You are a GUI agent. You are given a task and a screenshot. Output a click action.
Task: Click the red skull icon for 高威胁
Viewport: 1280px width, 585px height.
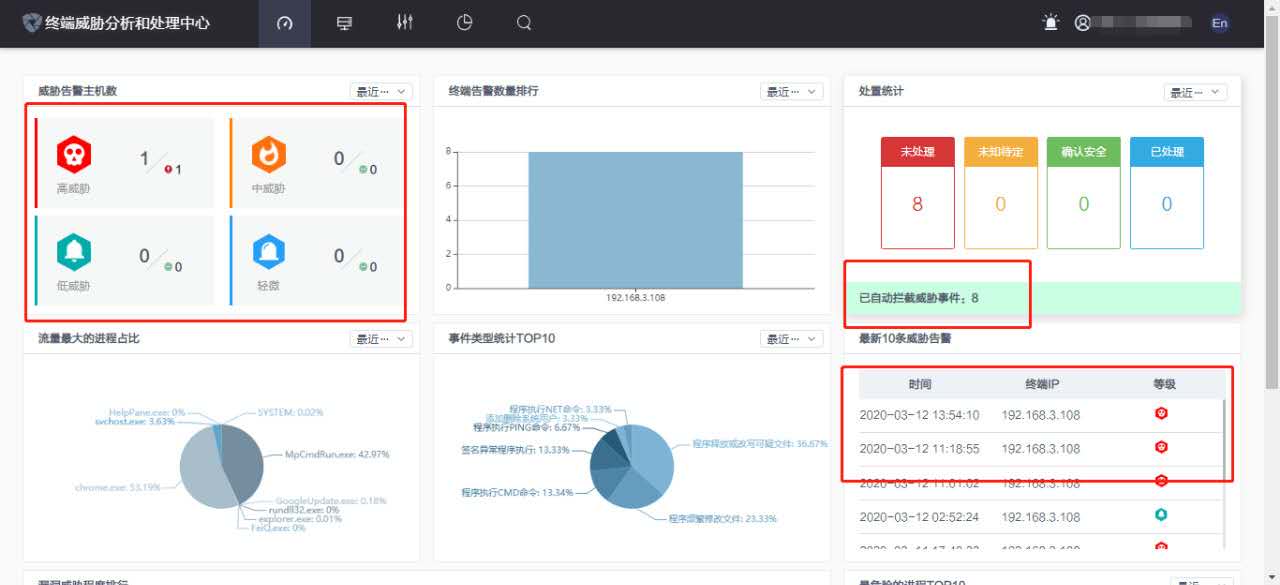pyautogui.click(x=72, y=156)
